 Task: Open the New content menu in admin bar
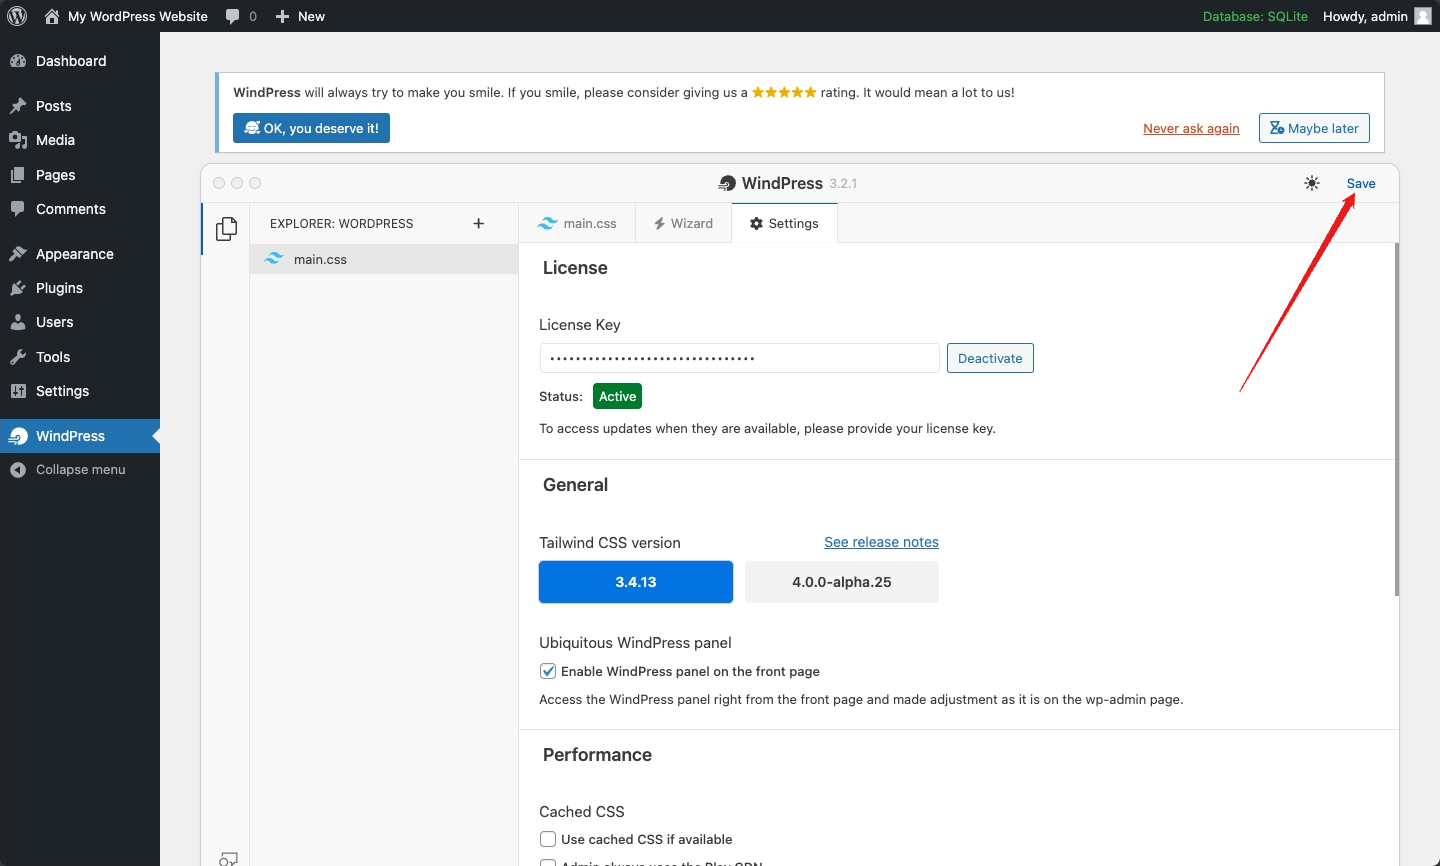coord(300,16)
